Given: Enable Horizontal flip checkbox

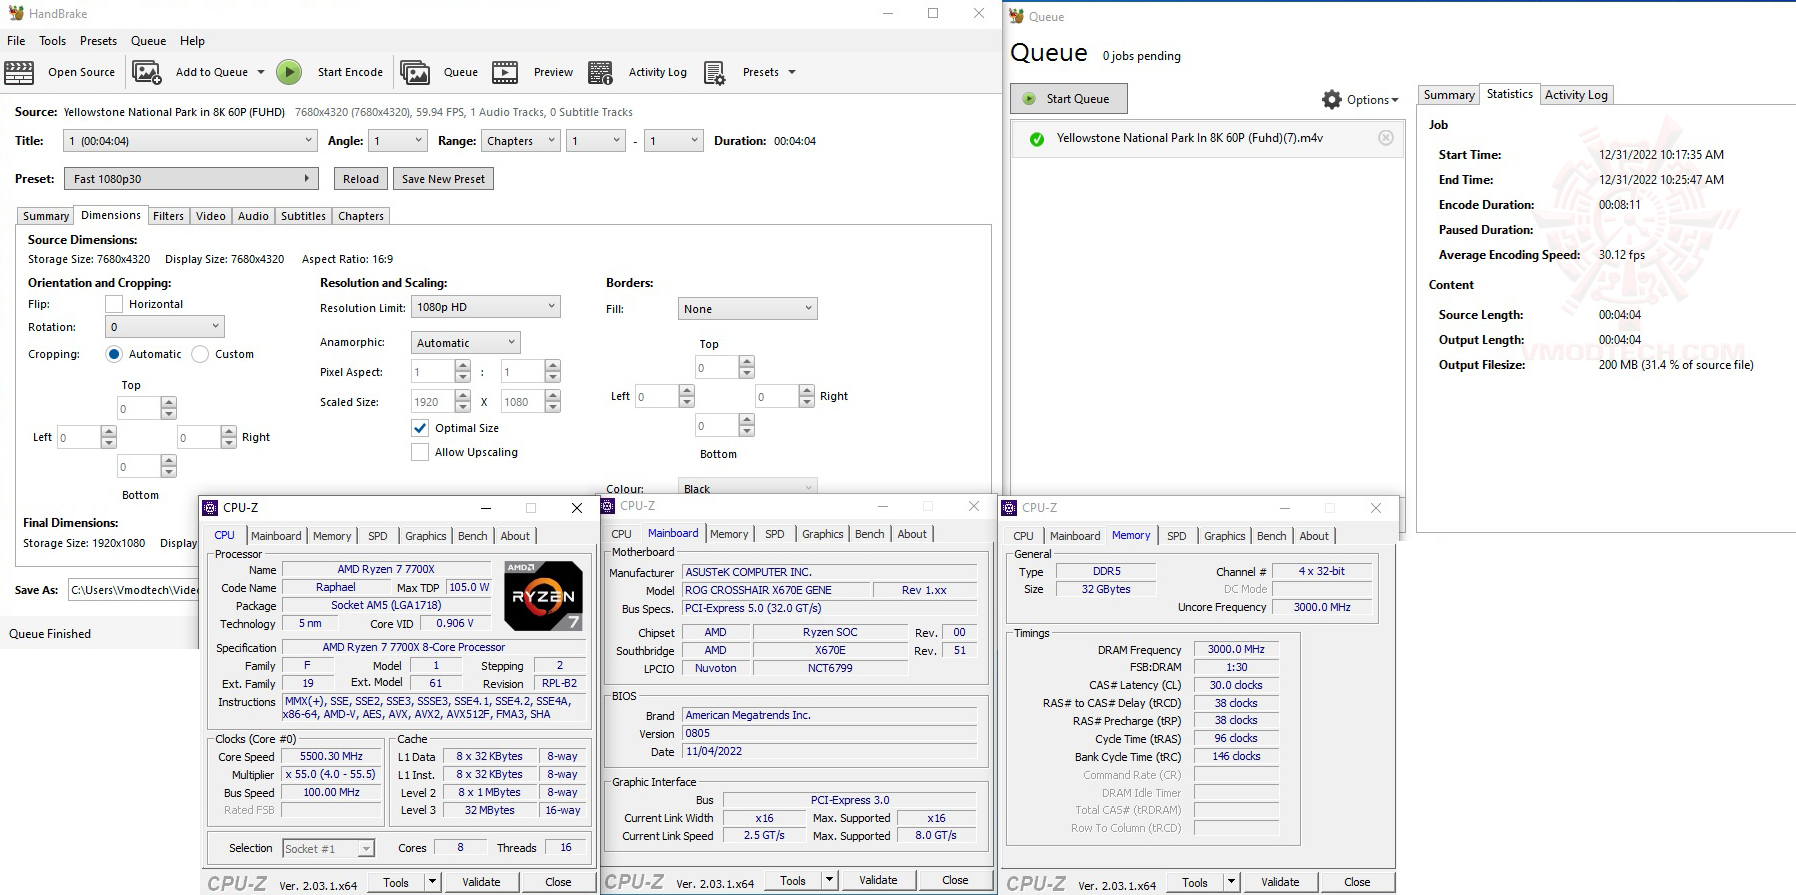Looking at the screenshot, I should coord(114,304).
